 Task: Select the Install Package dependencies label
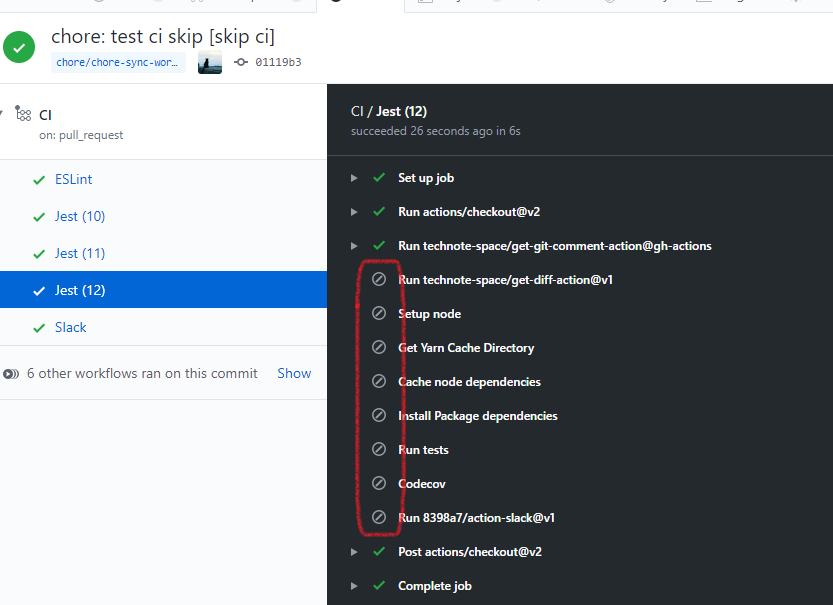pyautogui.click(x=478, y=416)
